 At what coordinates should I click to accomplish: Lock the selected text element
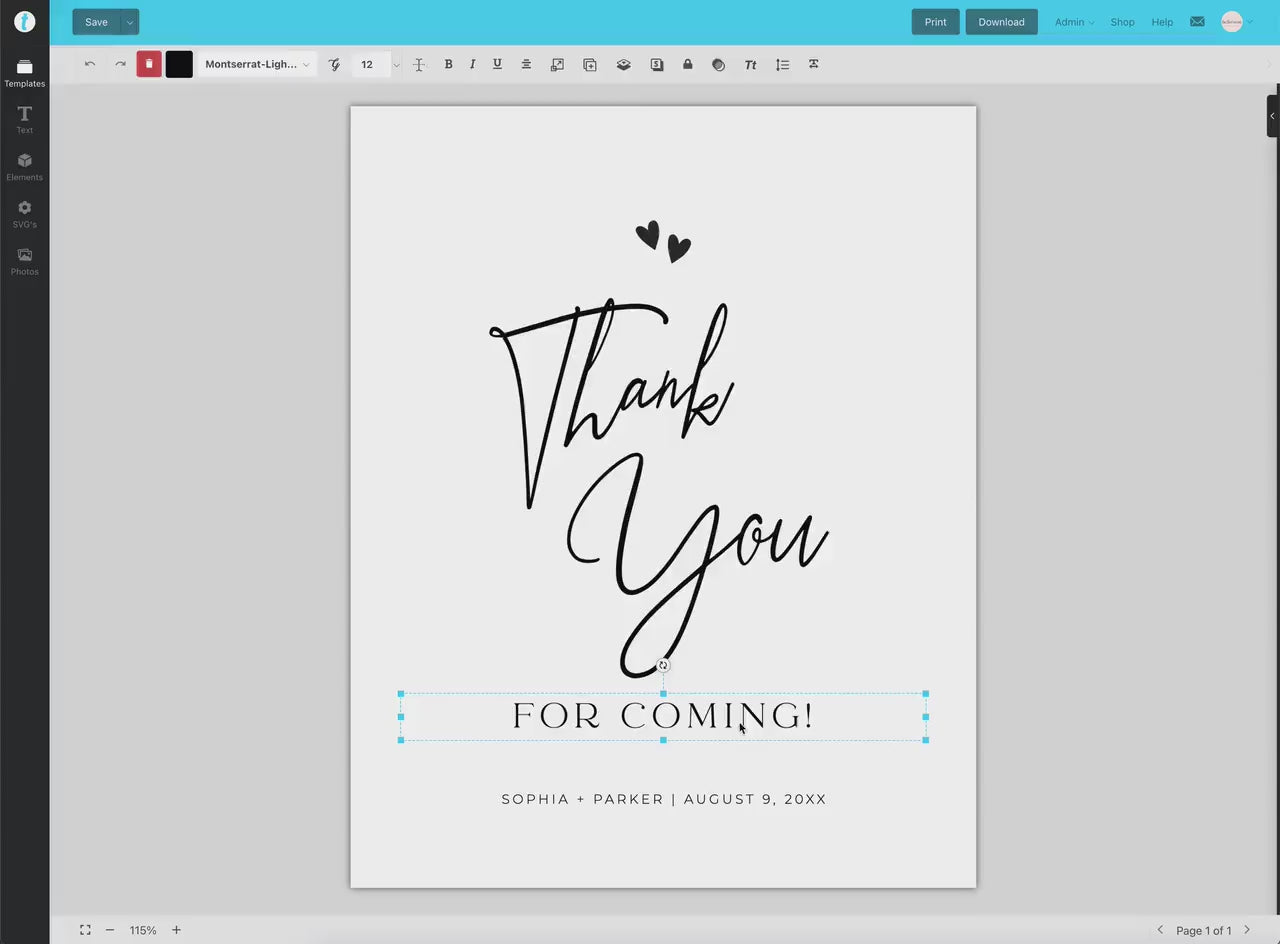[687, 64]
